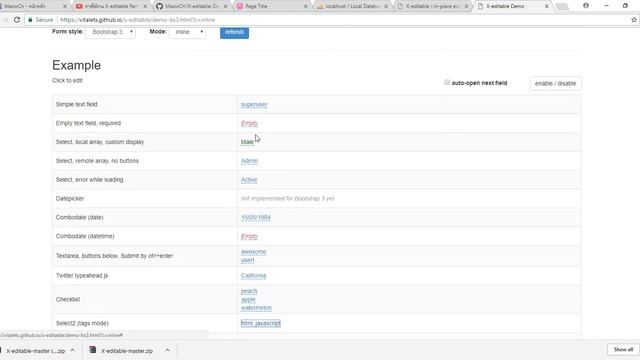
Task: Switch to the Page Title tab
Action: pyautogui.click(x=272, y=6)
